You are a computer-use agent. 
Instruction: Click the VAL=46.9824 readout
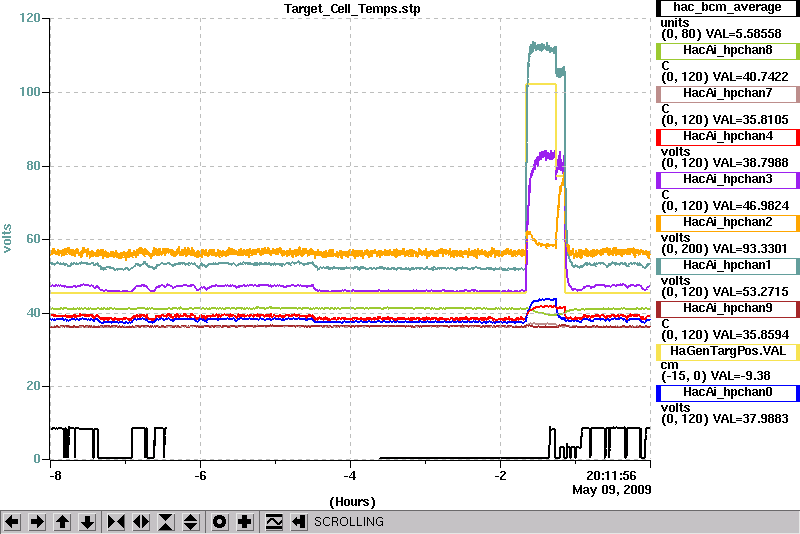(751, 206)
